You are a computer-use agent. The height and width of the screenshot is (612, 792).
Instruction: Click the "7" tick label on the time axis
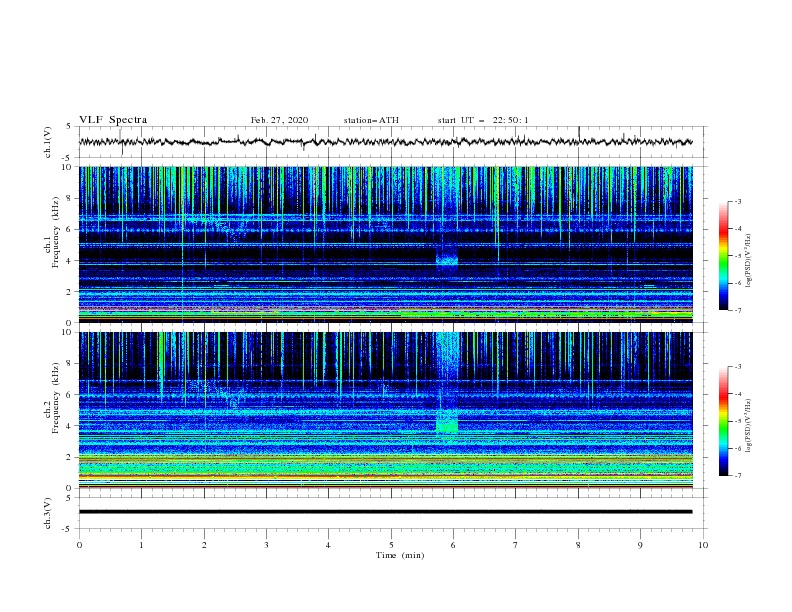(516, 545)
